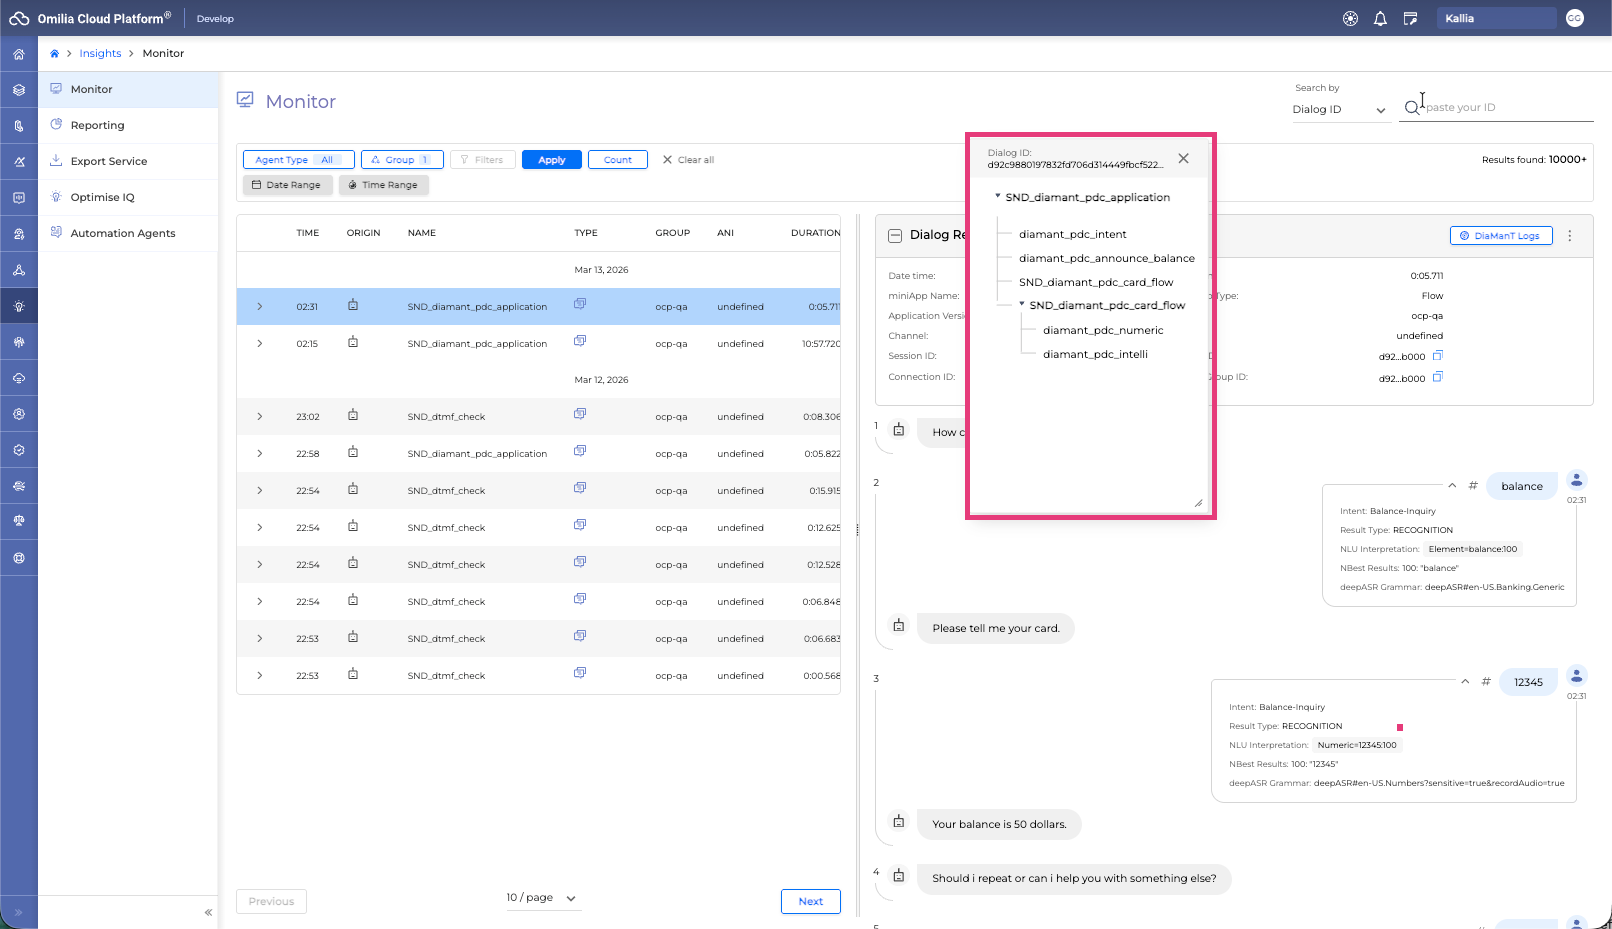Go to Automation Agents menu item

[122, 234]
